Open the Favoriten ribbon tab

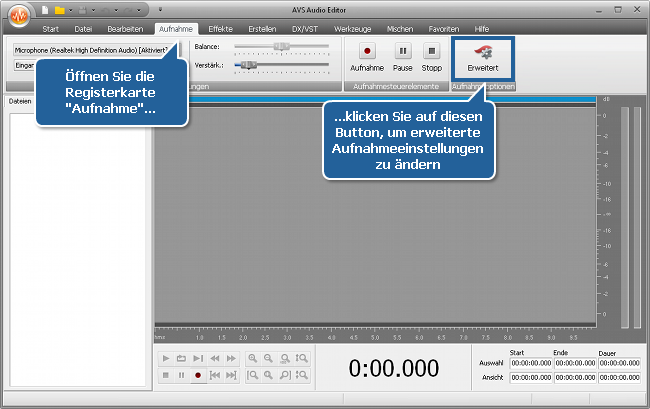(x=444, y=29)
